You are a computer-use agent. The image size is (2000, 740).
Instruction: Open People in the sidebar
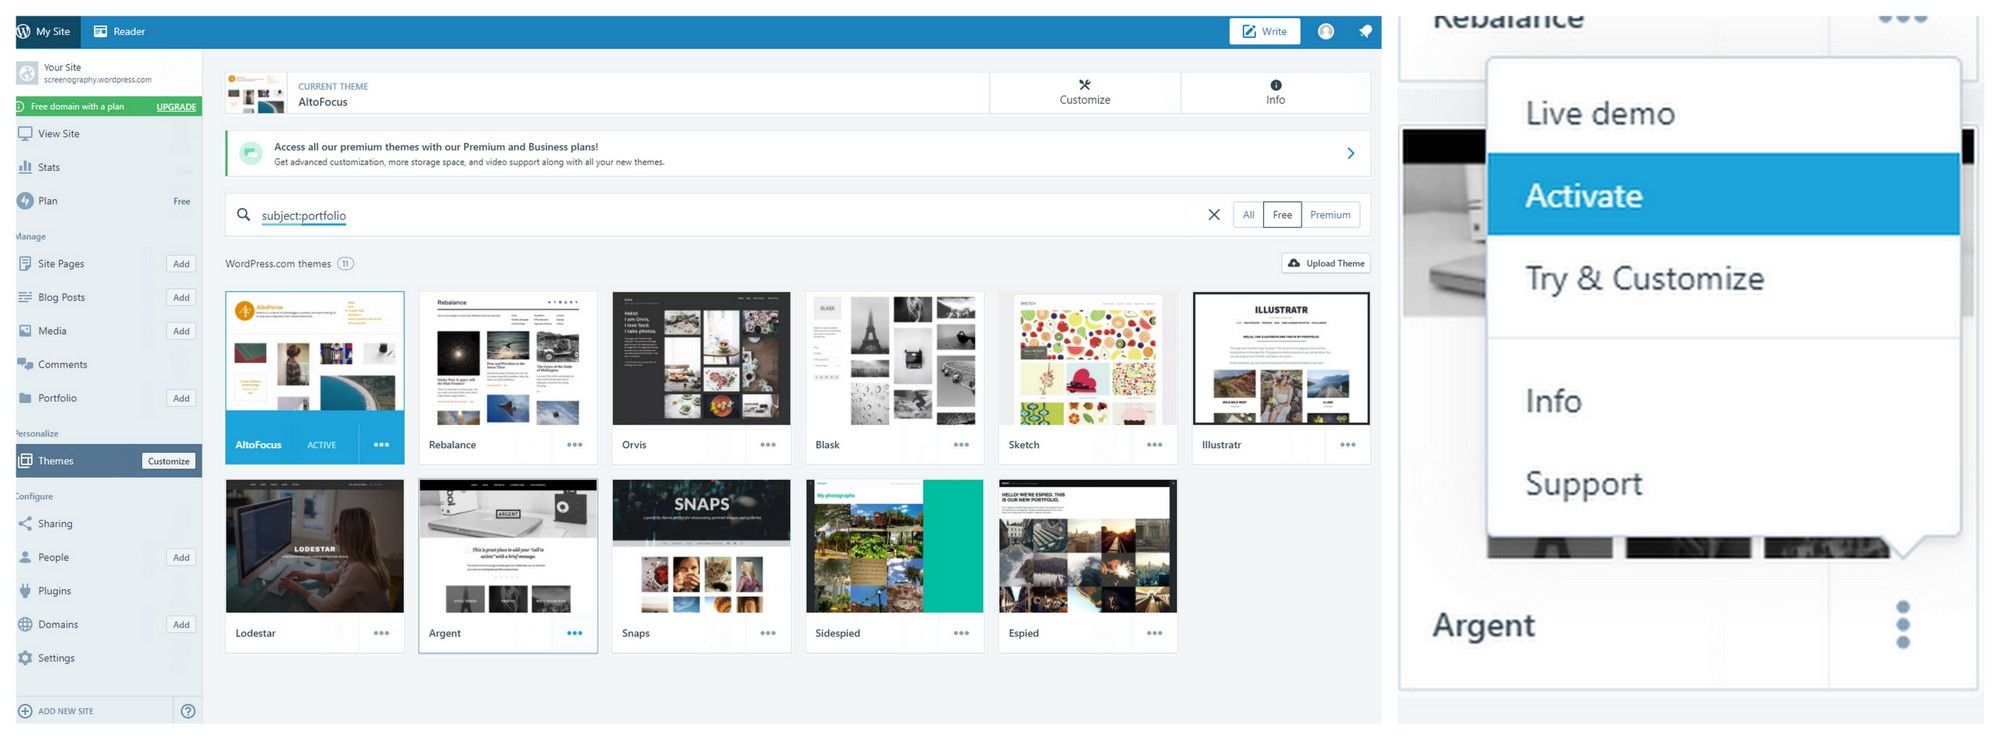(x=53, y=558)
